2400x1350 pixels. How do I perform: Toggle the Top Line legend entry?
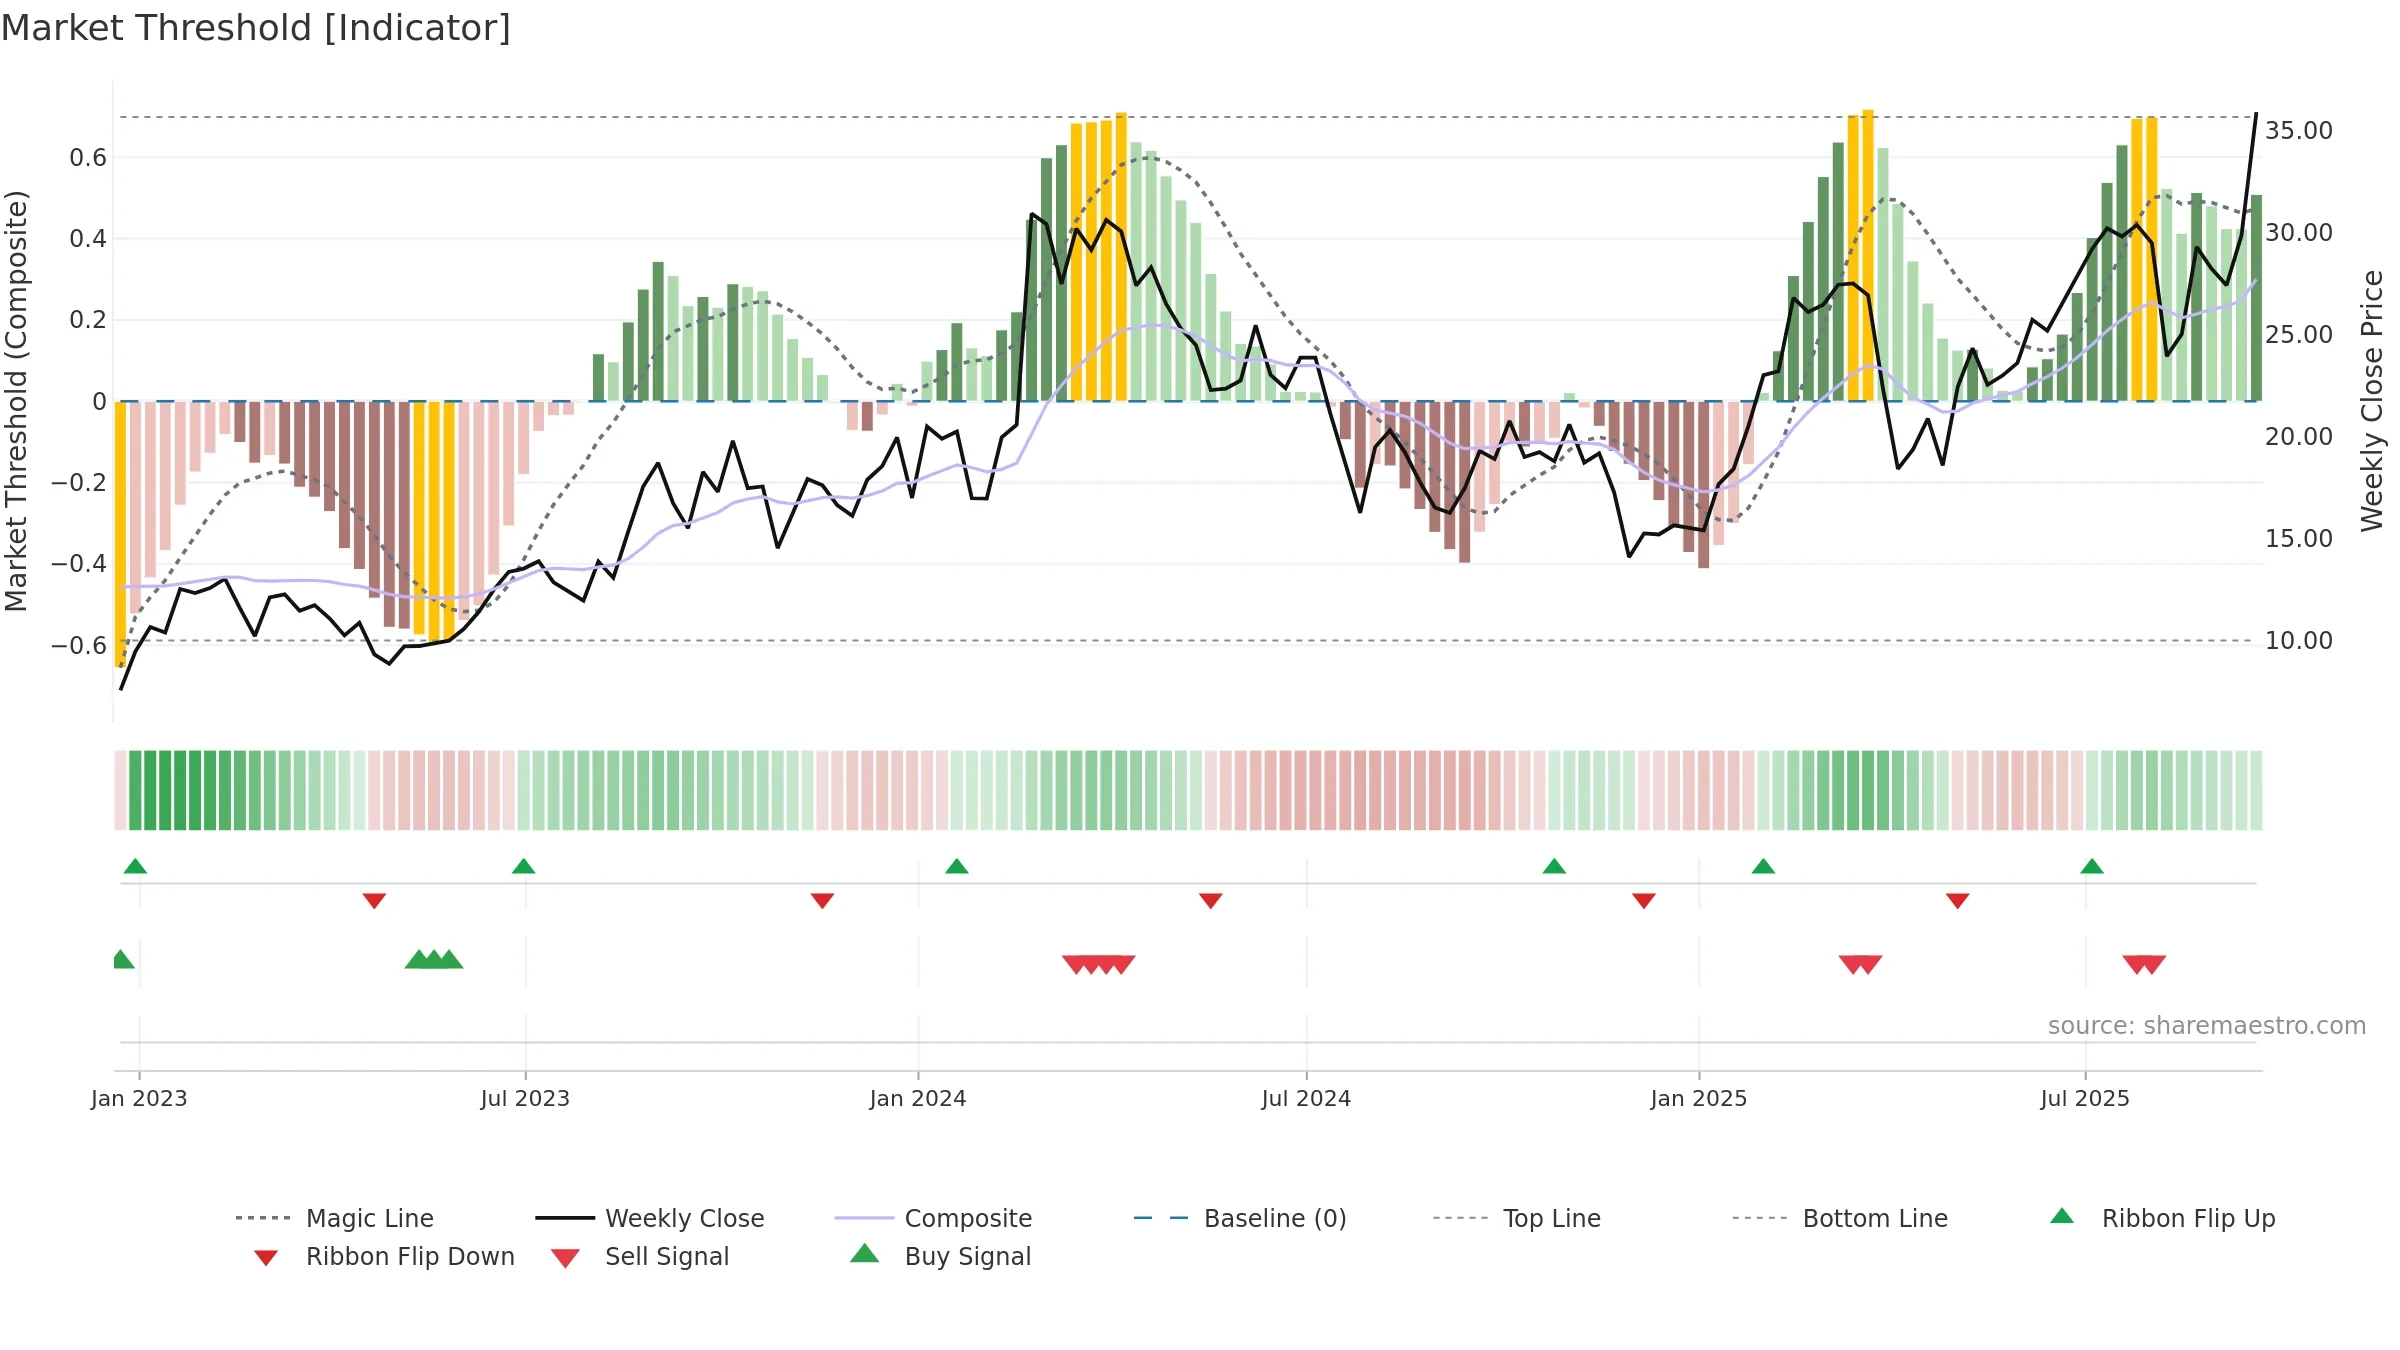coord(1516,1218)
